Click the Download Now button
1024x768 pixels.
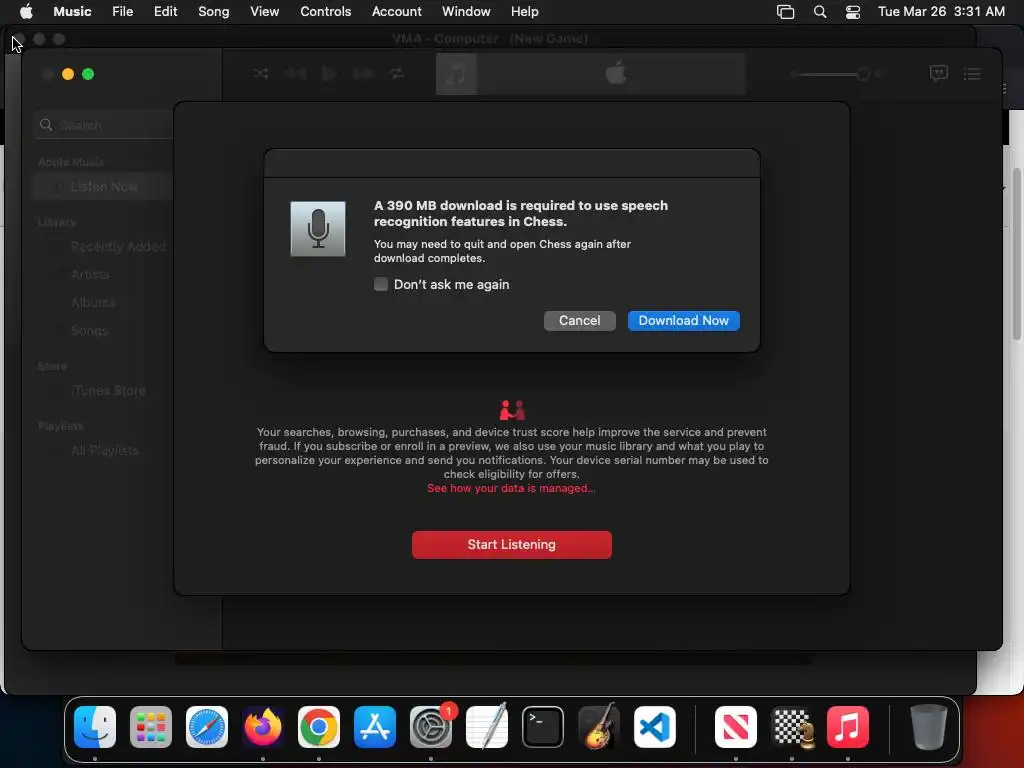pos(683,321)
